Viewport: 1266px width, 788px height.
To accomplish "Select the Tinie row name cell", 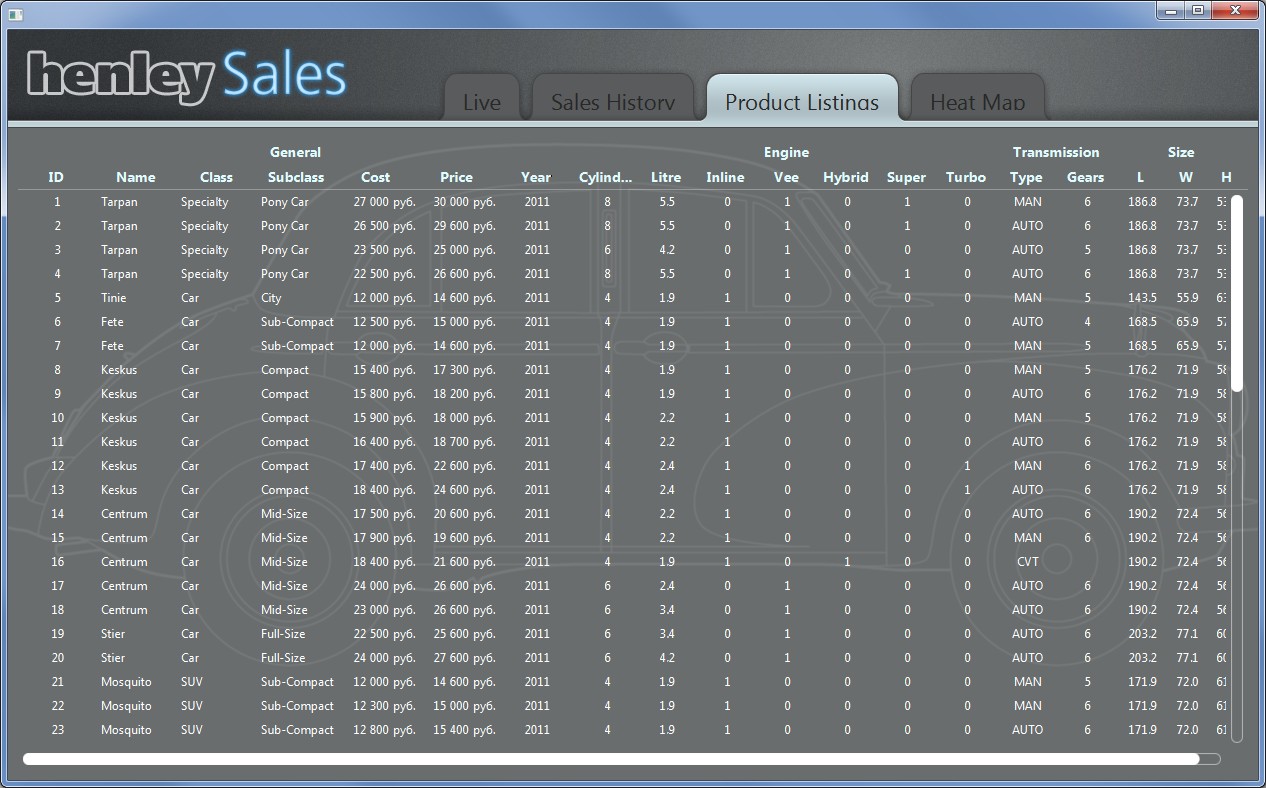I will tap(114, 298).
